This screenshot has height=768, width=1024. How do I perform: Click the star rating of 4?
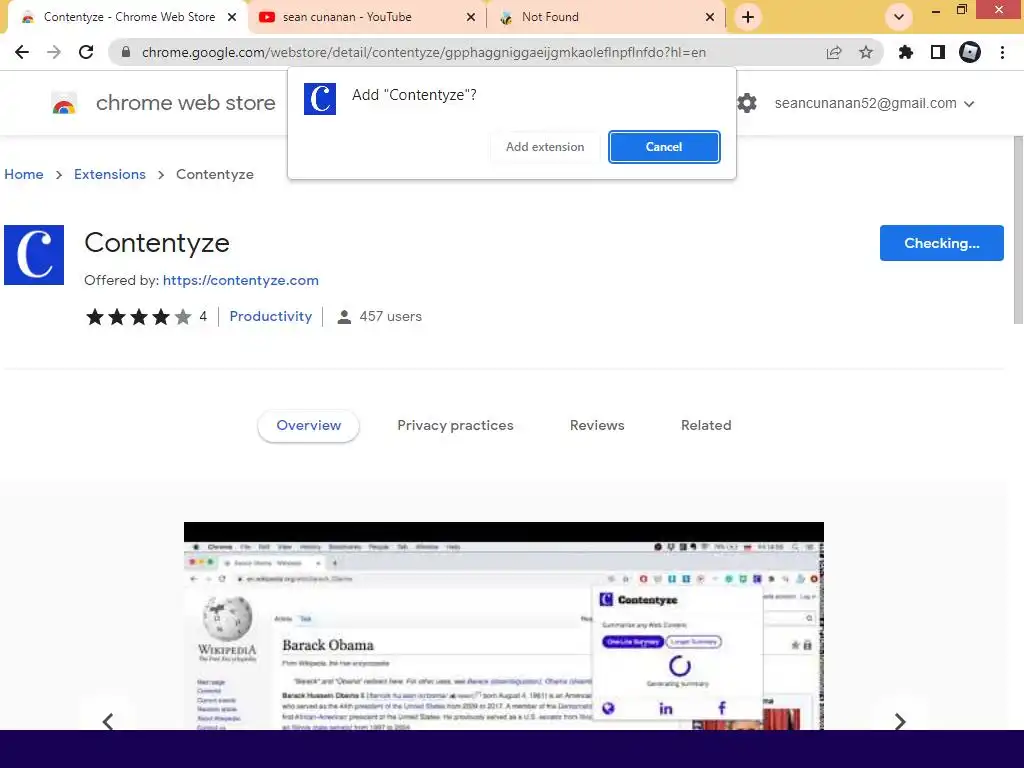pos(138,317)
